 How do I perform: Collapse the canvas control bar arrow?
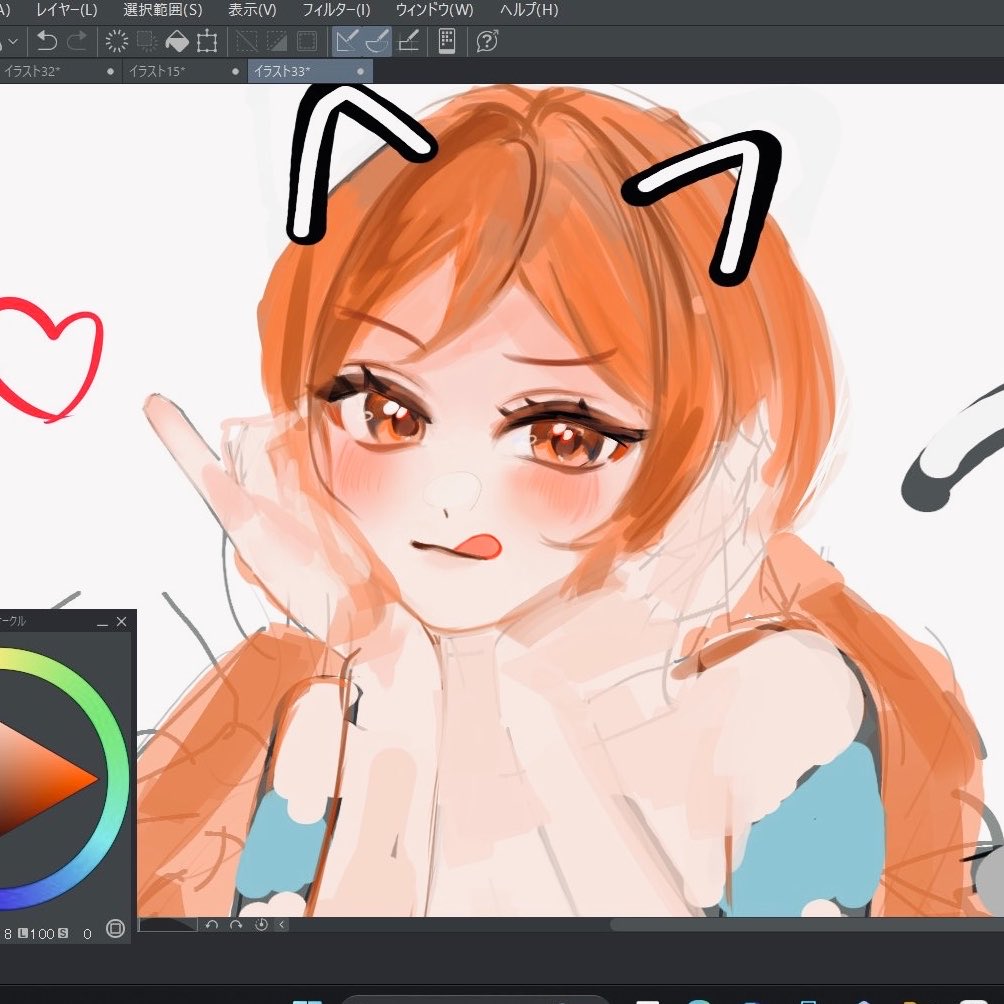[282, 925]
